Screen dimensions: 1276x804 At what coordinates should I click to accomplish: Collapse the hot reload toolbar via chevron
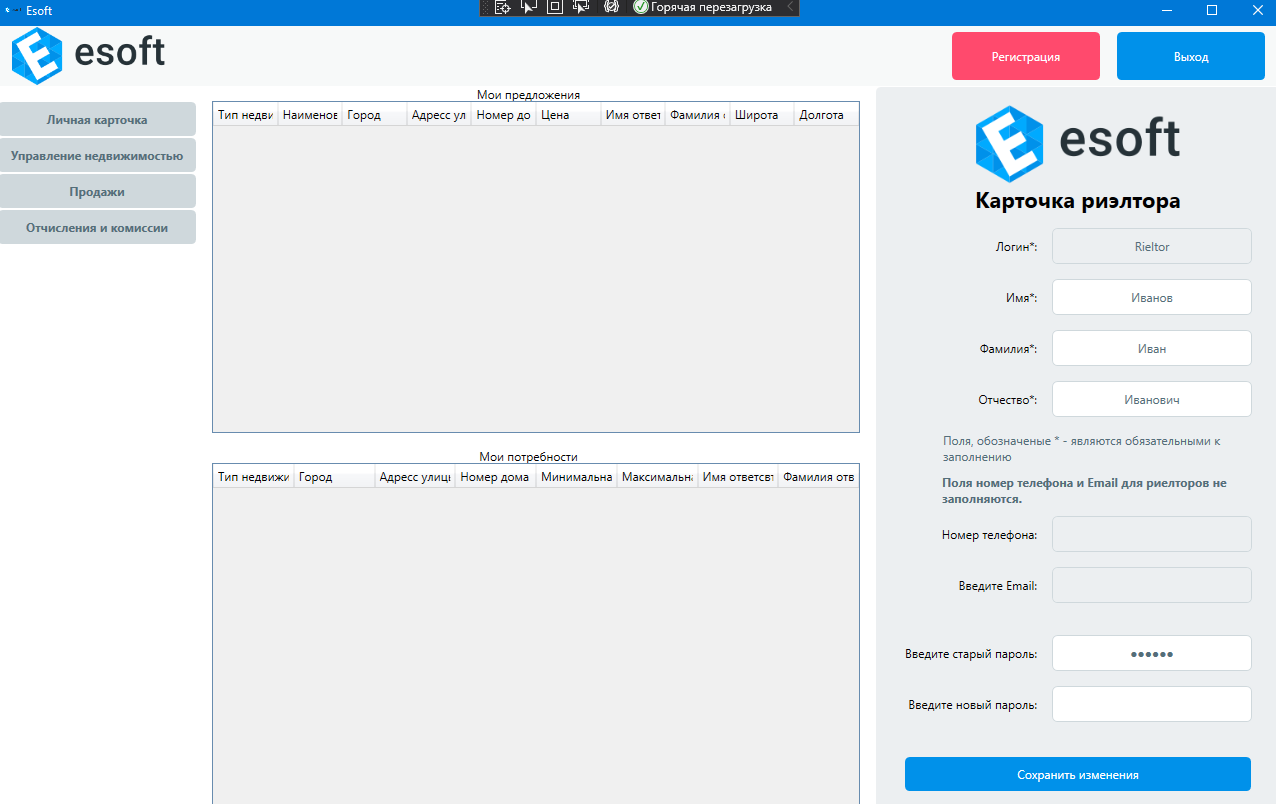[789, 8]
